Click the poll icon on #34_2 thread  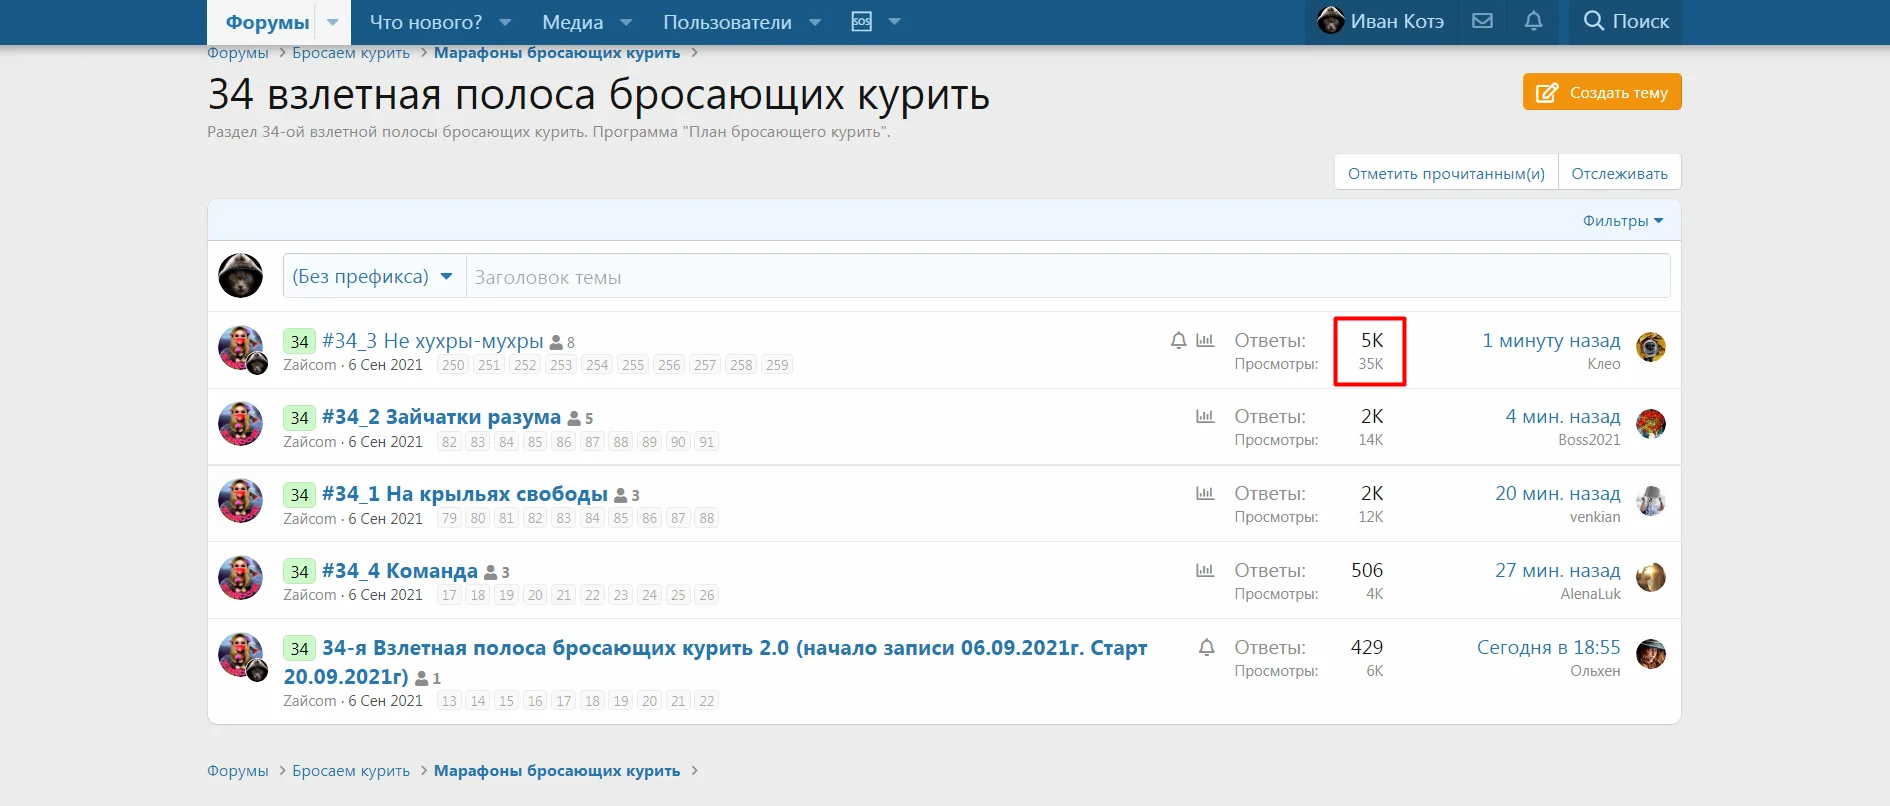click(x=1205, y=416)
